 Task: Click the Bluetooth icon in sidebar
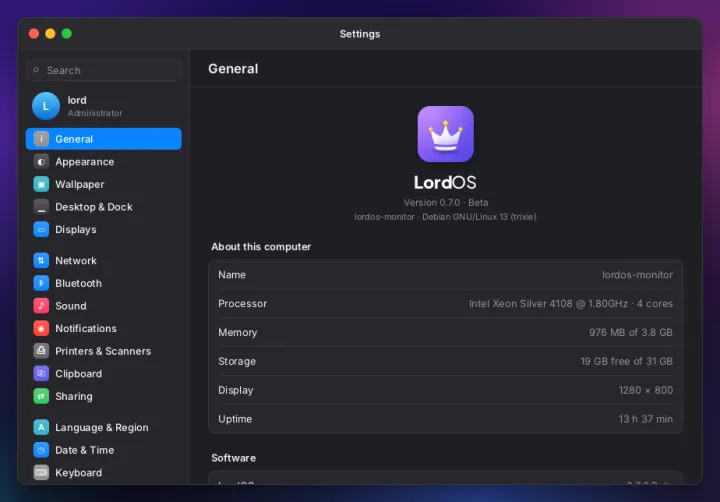[x=41, y=283]
